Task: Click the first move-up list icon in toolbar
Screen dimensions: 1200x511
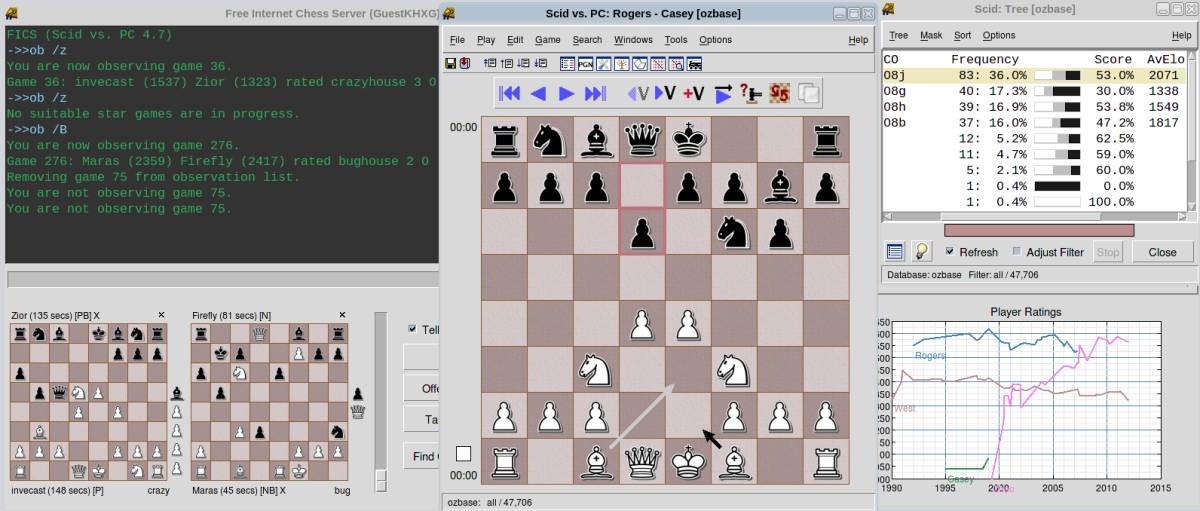Action: click(x=490, y=64)
